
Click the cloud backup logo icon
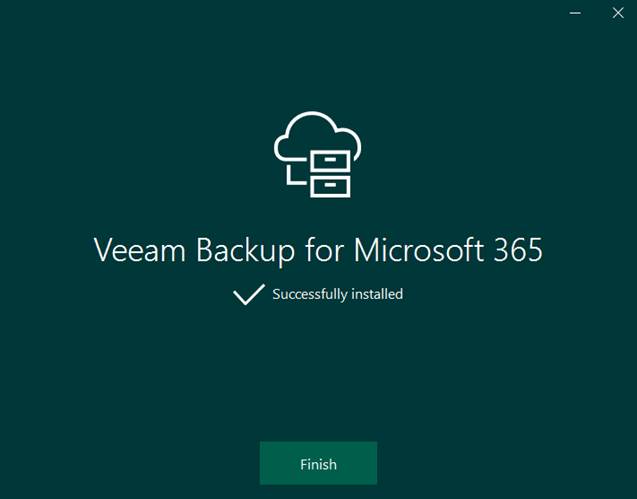(x=318, y=154)
